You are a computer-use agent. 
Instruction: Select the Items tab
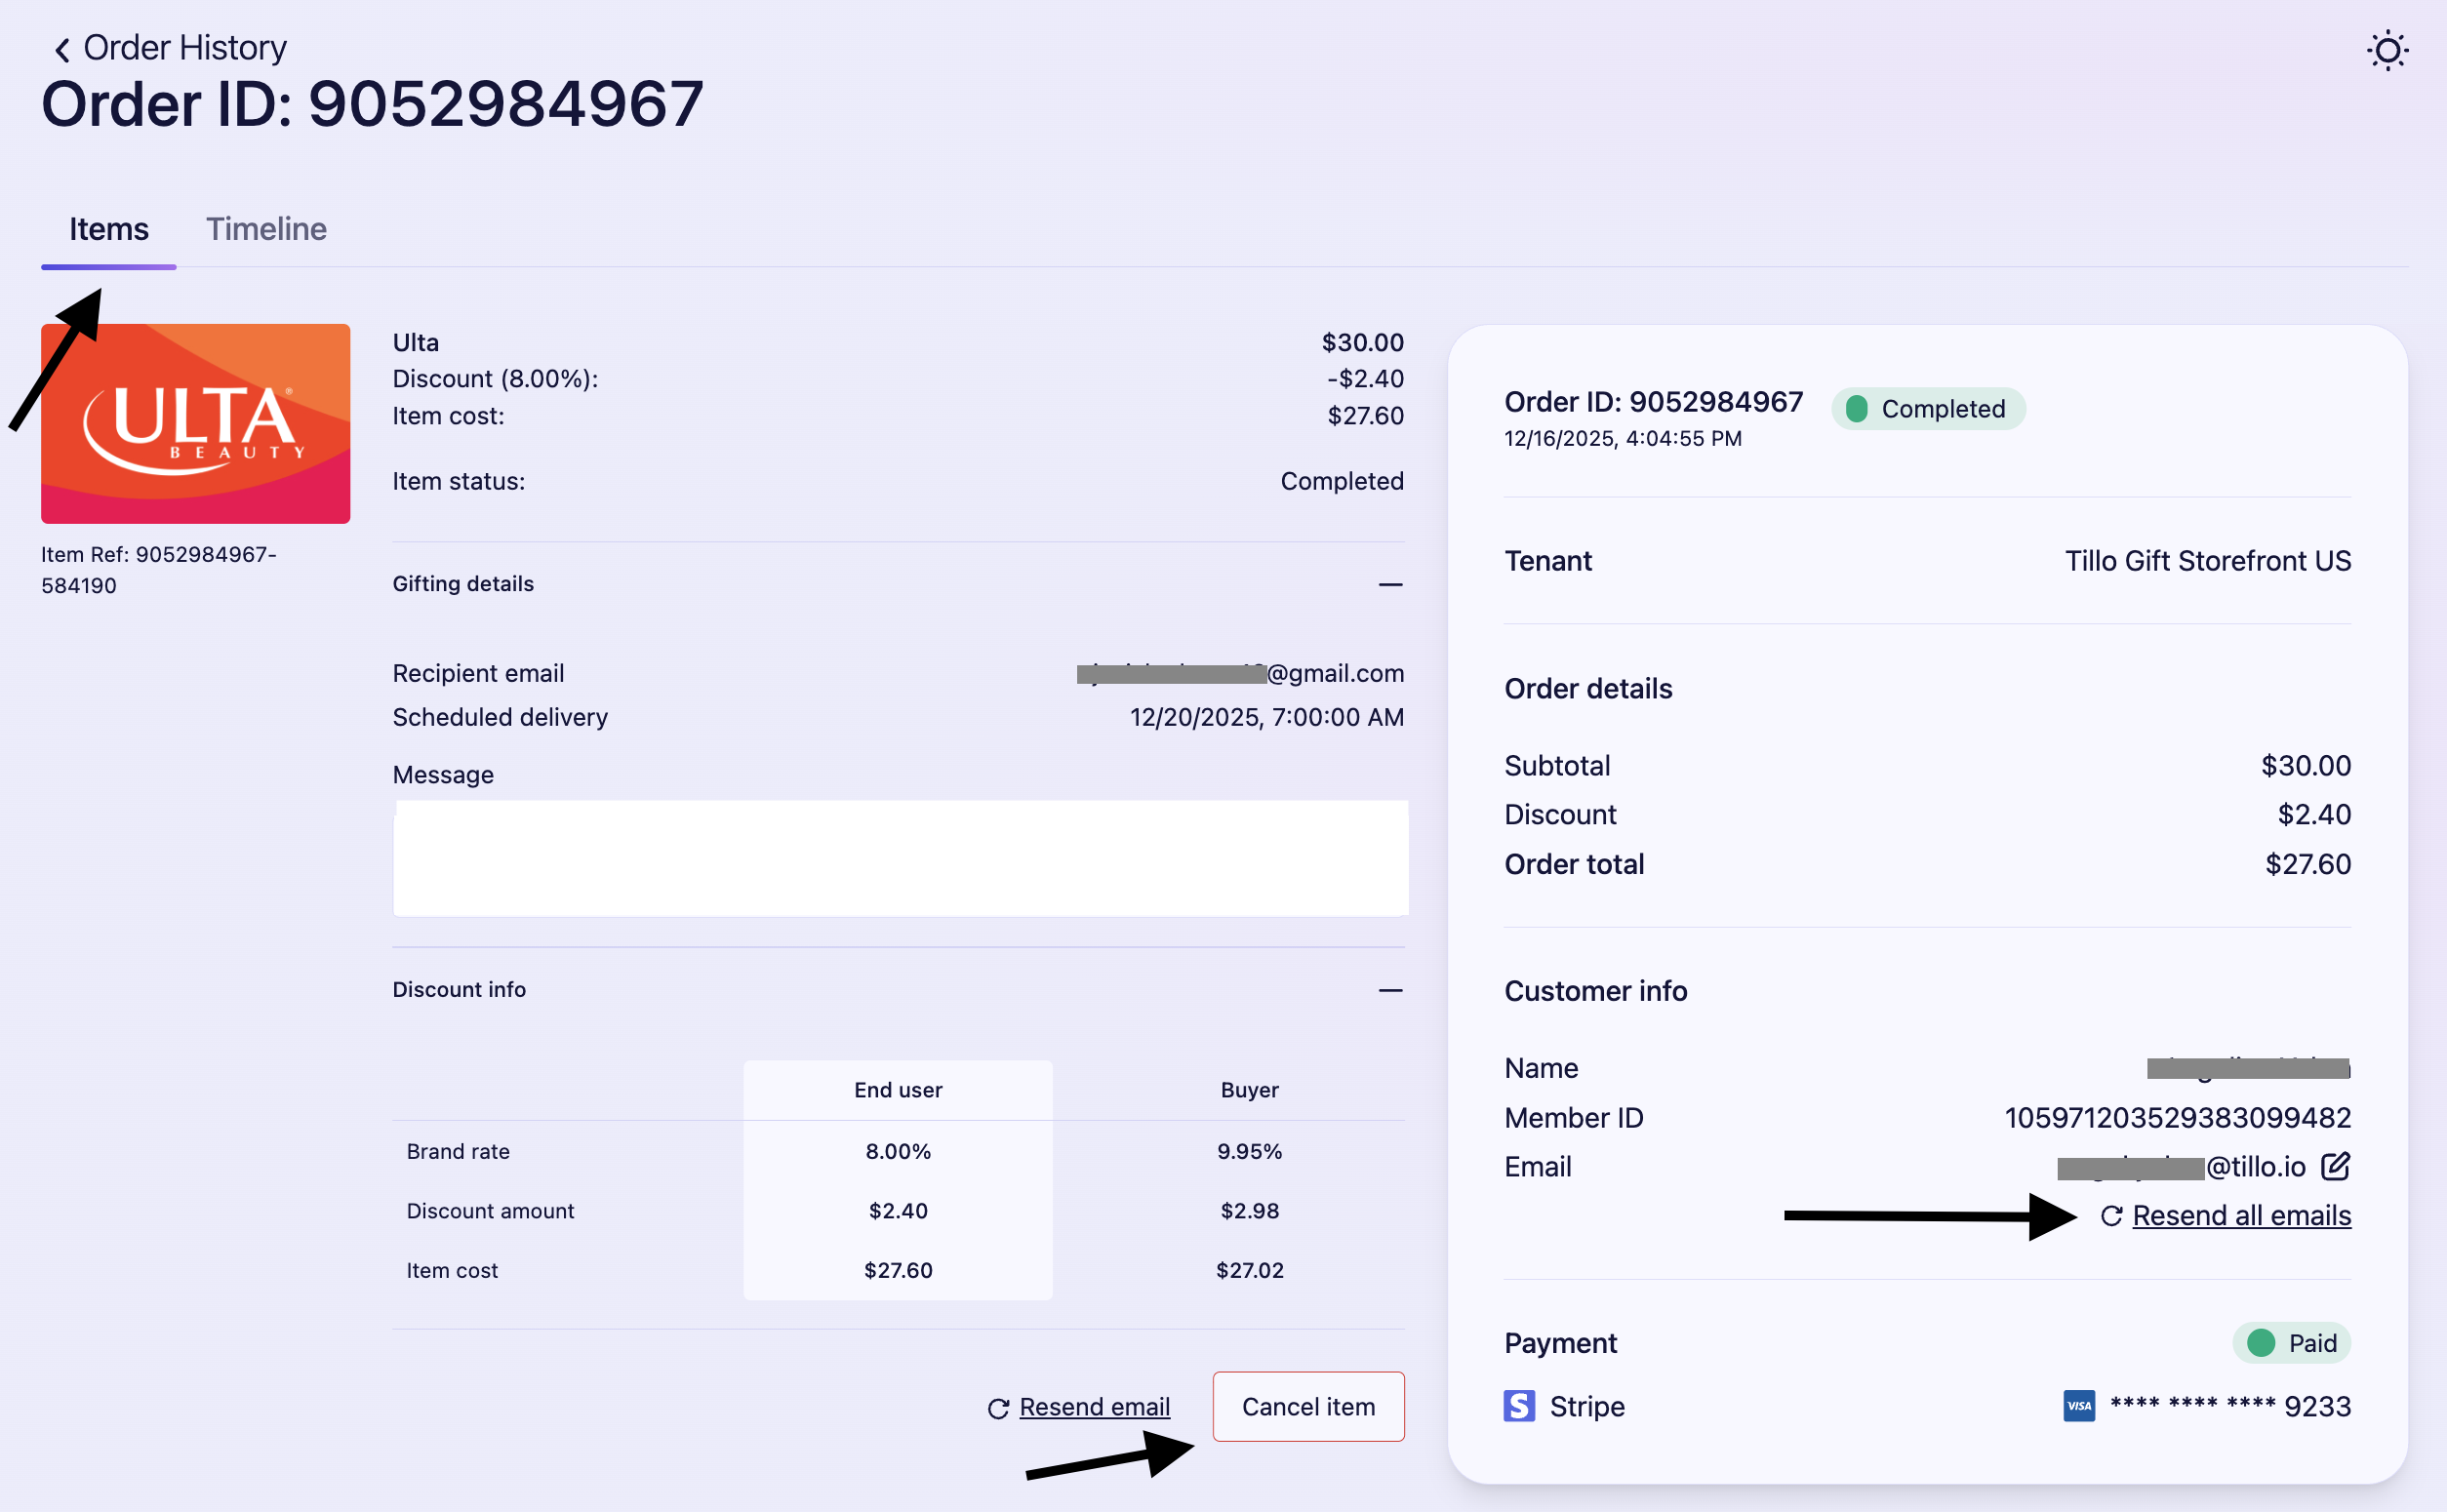(x=108, y=229)
